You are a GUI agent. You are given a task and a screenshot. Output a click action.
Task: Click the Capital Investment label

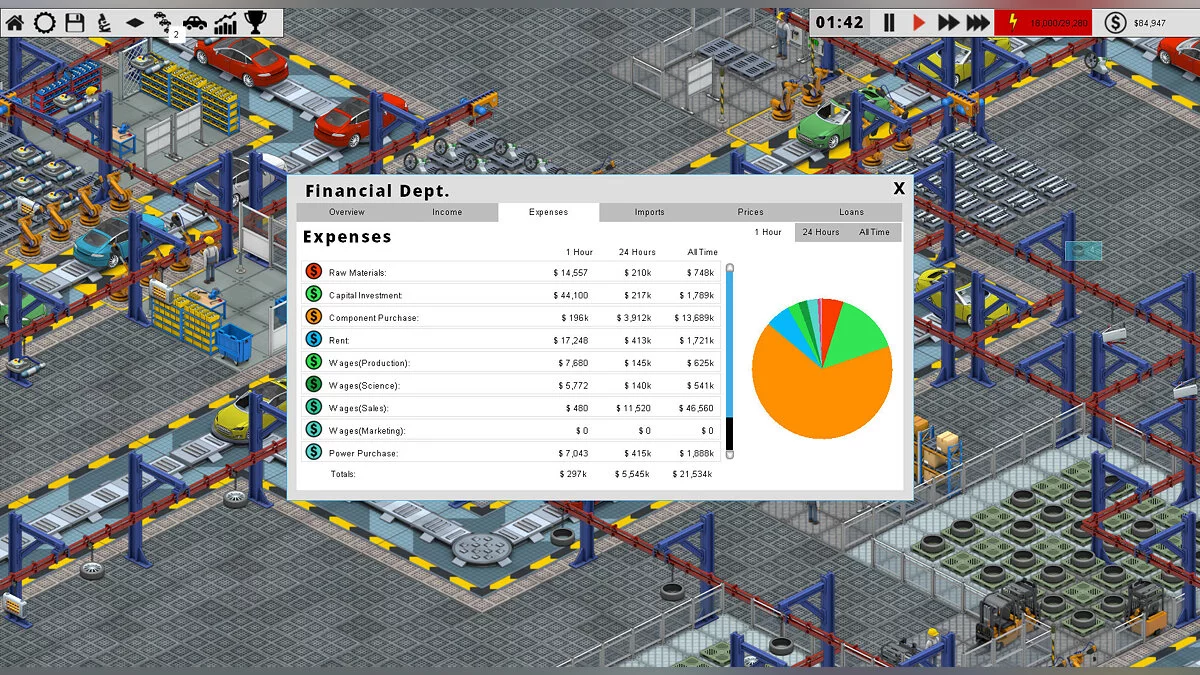pyautogui.click(x=365, y=295)
